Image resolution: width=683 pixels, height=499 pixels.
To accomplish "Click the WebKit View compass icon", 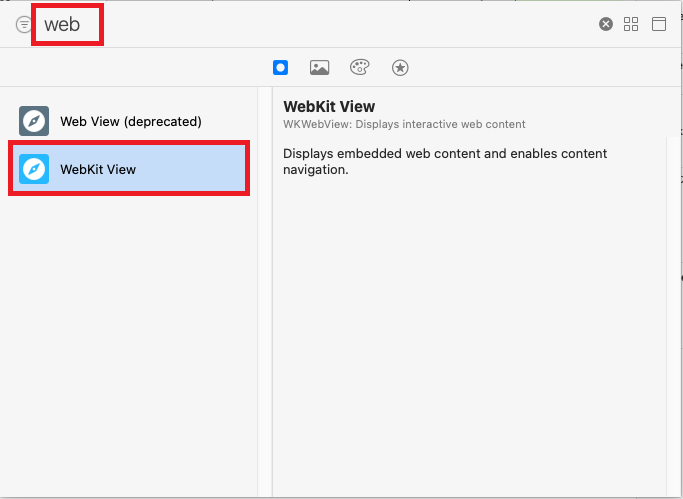I will tap(34, 169).
